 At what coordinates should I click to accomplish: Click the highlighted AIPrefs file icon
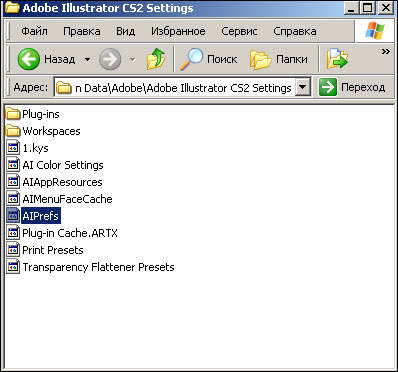[13, 216]
